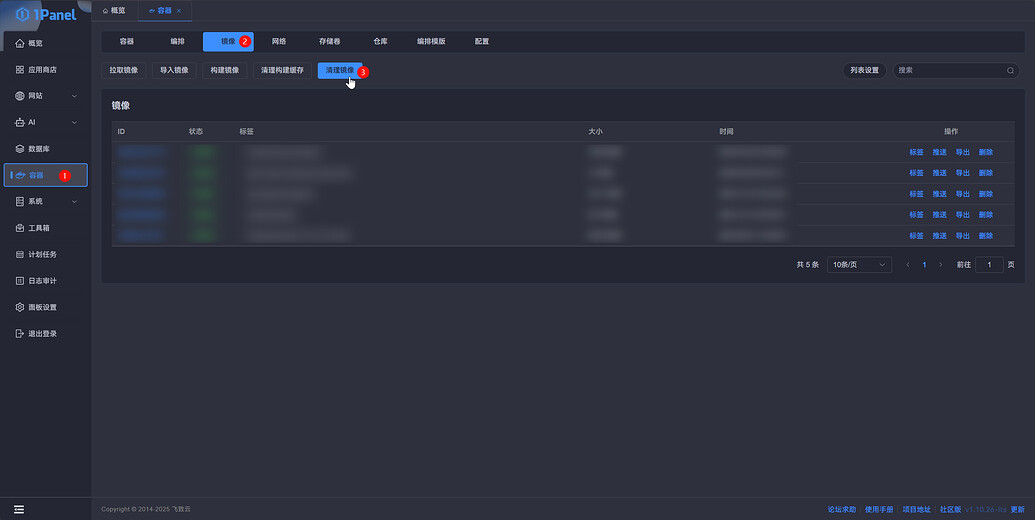Open 数据库 database sidebar item
This screenshot has height=520, width=1035.
[46, 148]
